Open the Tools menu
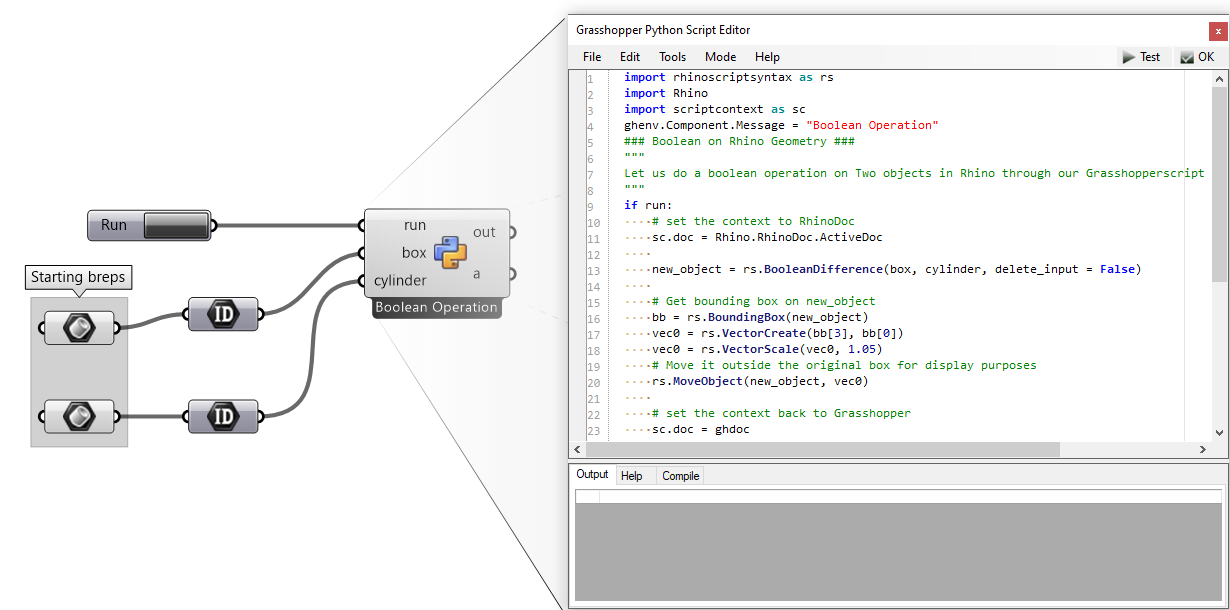Image resolution: width=1230 pixels, height=610 pixels. click(672, 57)
